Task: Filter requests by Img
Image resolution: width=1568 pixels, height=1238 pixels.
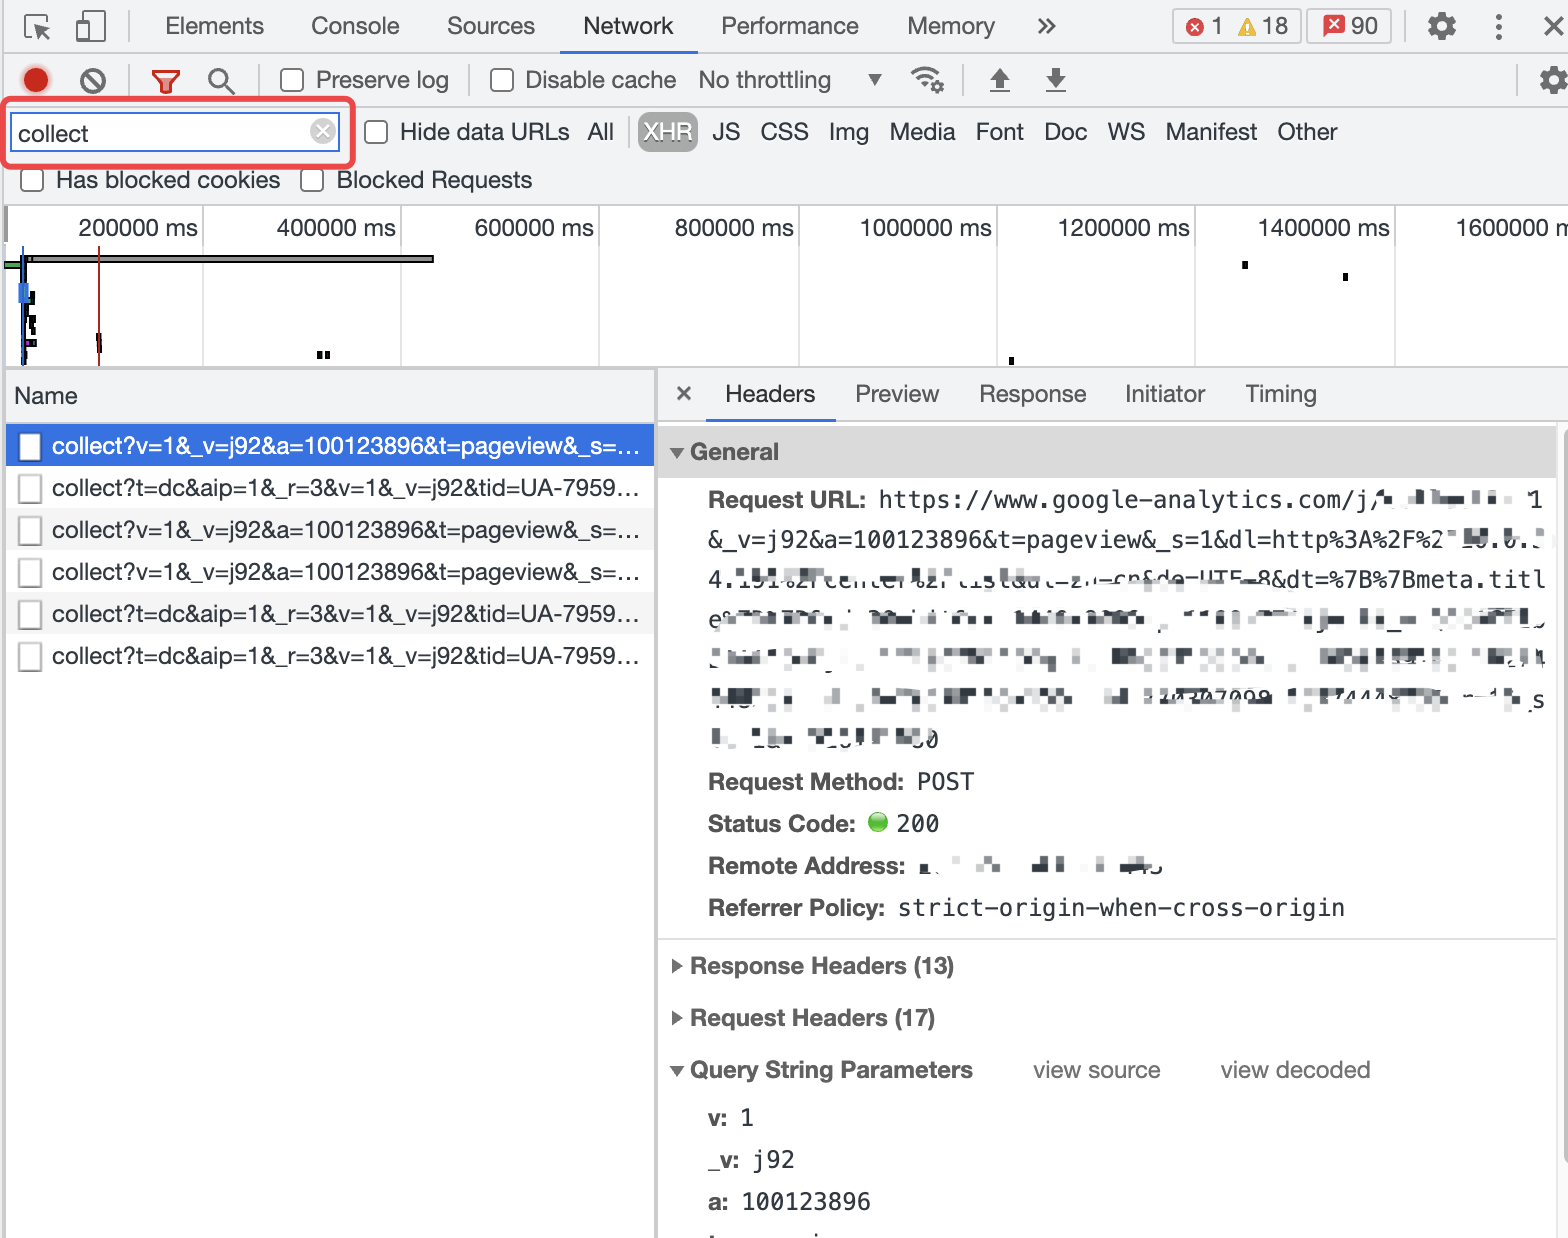Action: (x=849, y=132)
